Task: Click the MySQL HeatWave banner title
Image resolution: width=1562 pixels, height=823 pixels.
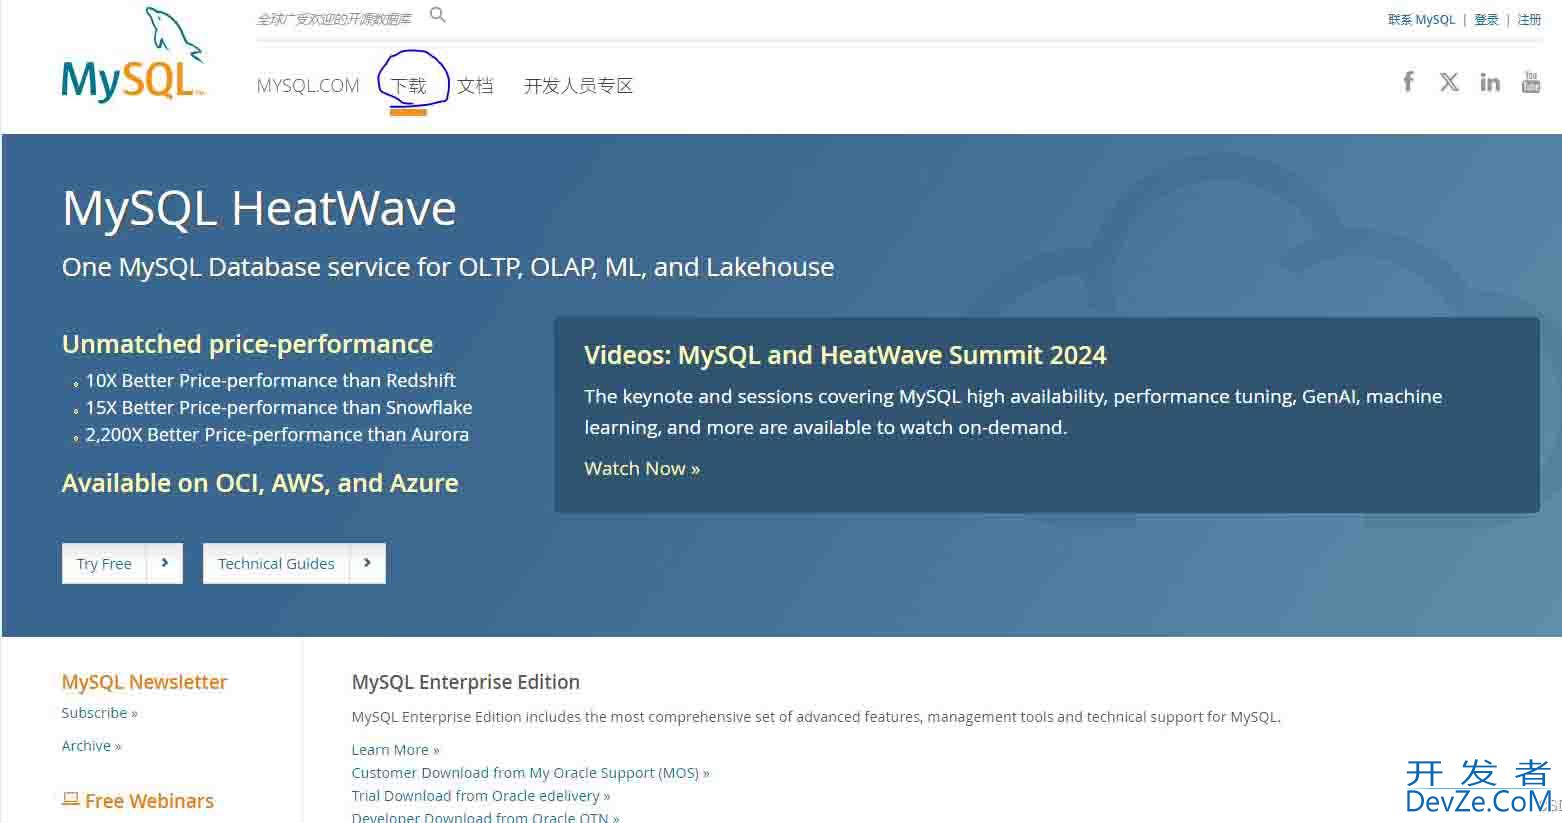Action: pos(259,209)
